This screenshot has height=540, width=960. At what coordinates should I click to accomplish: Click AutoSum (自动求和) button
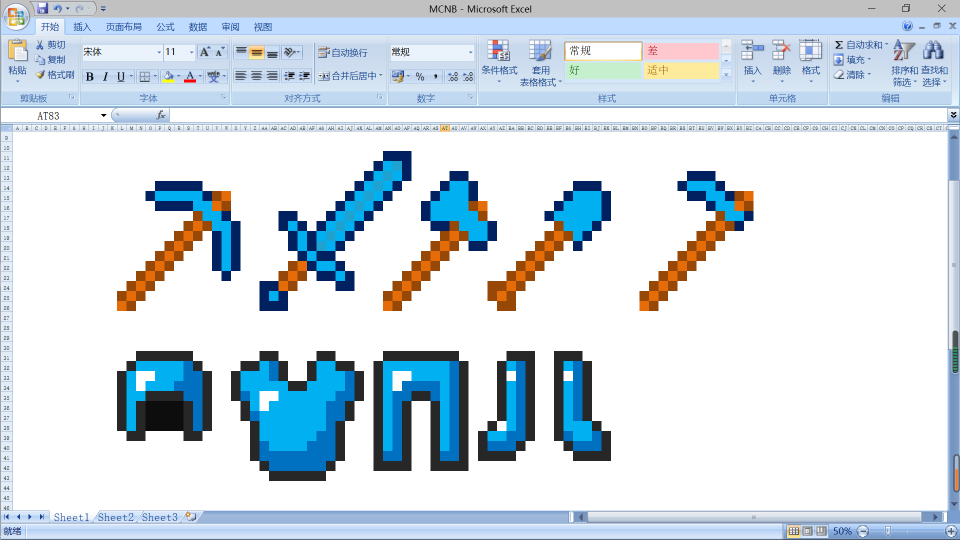coord(861,45)
